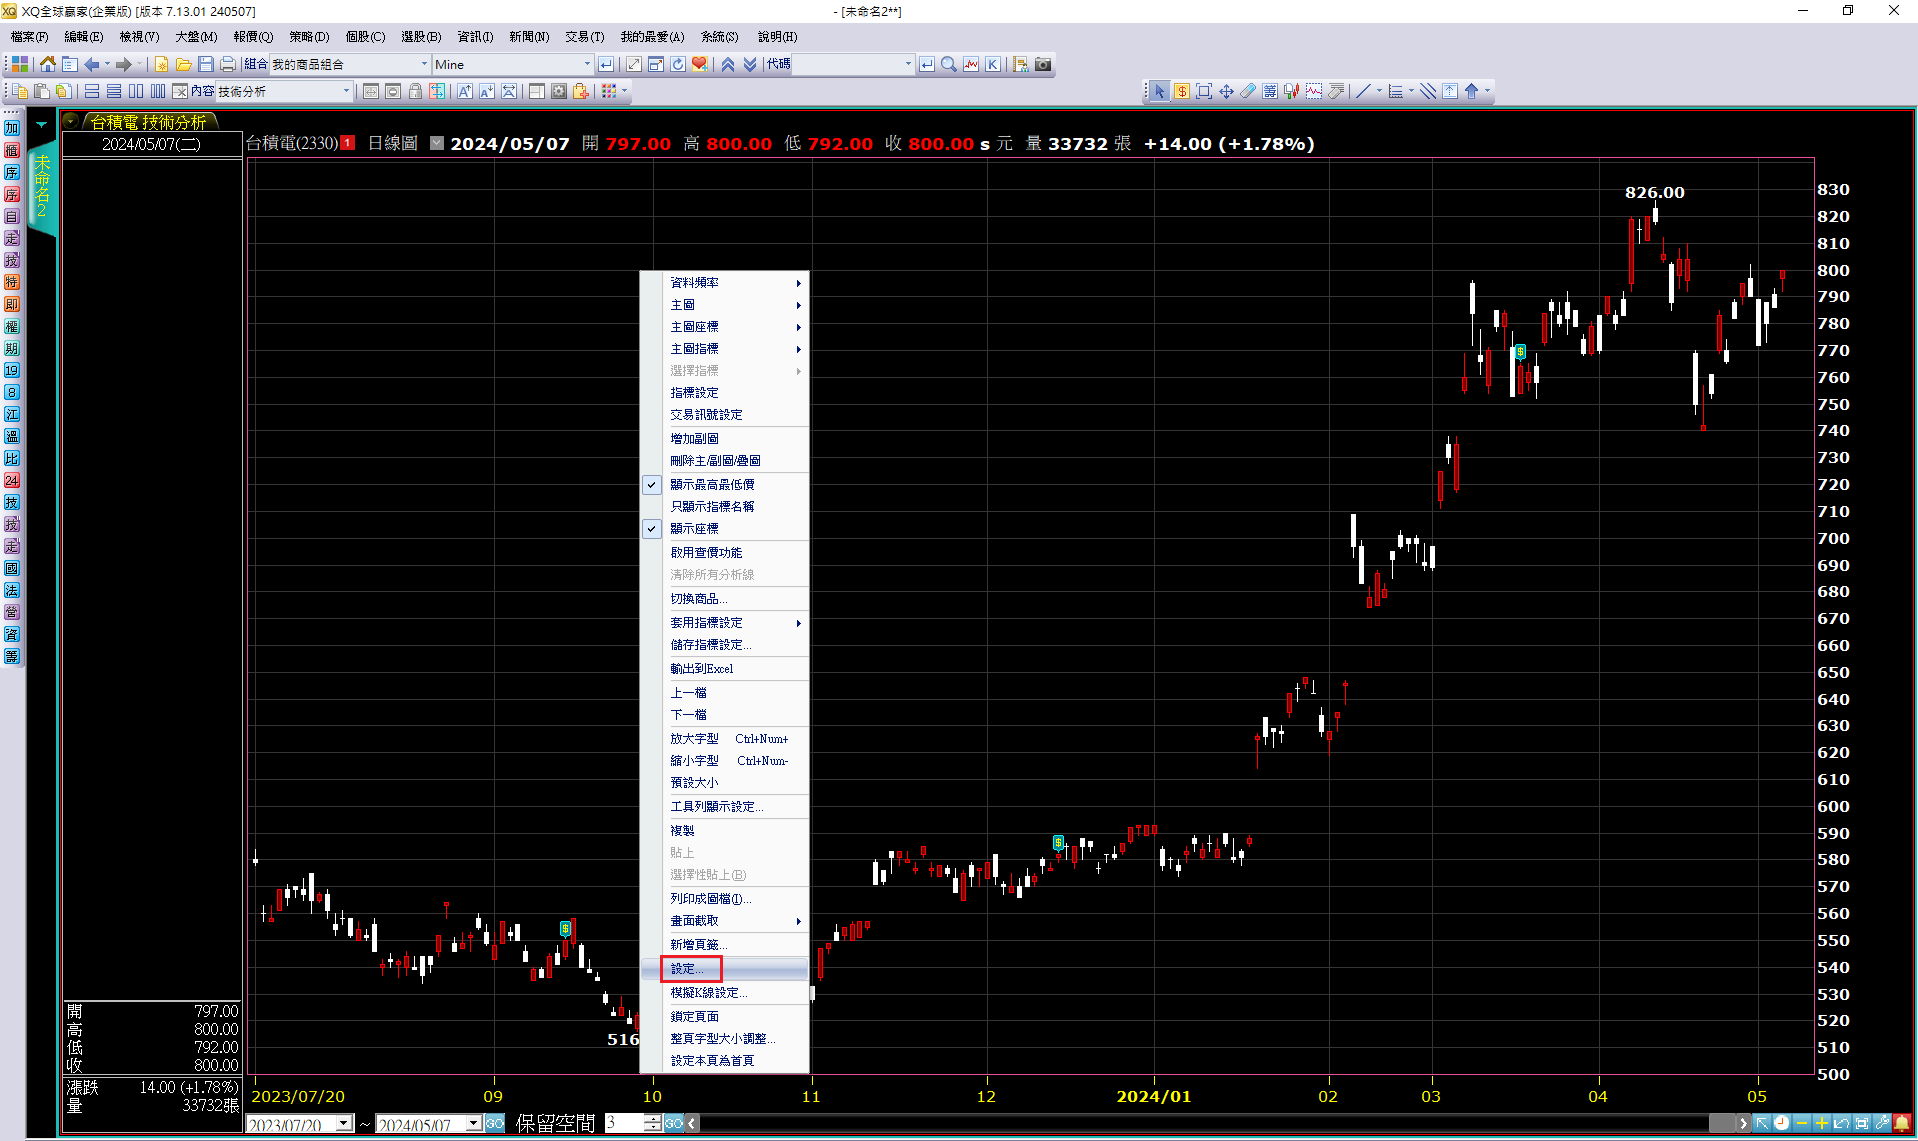
Task: Select the four-way move crosshair tool
Action: [1225, 91]
